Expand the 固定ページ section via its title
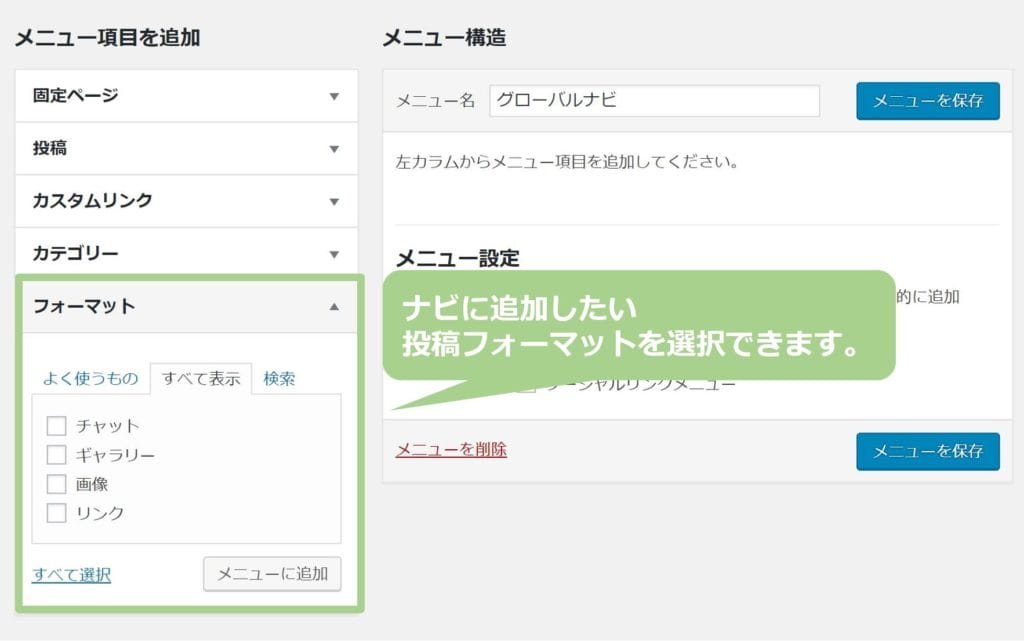The image size is (1024, 641). (x=75, y=96)
